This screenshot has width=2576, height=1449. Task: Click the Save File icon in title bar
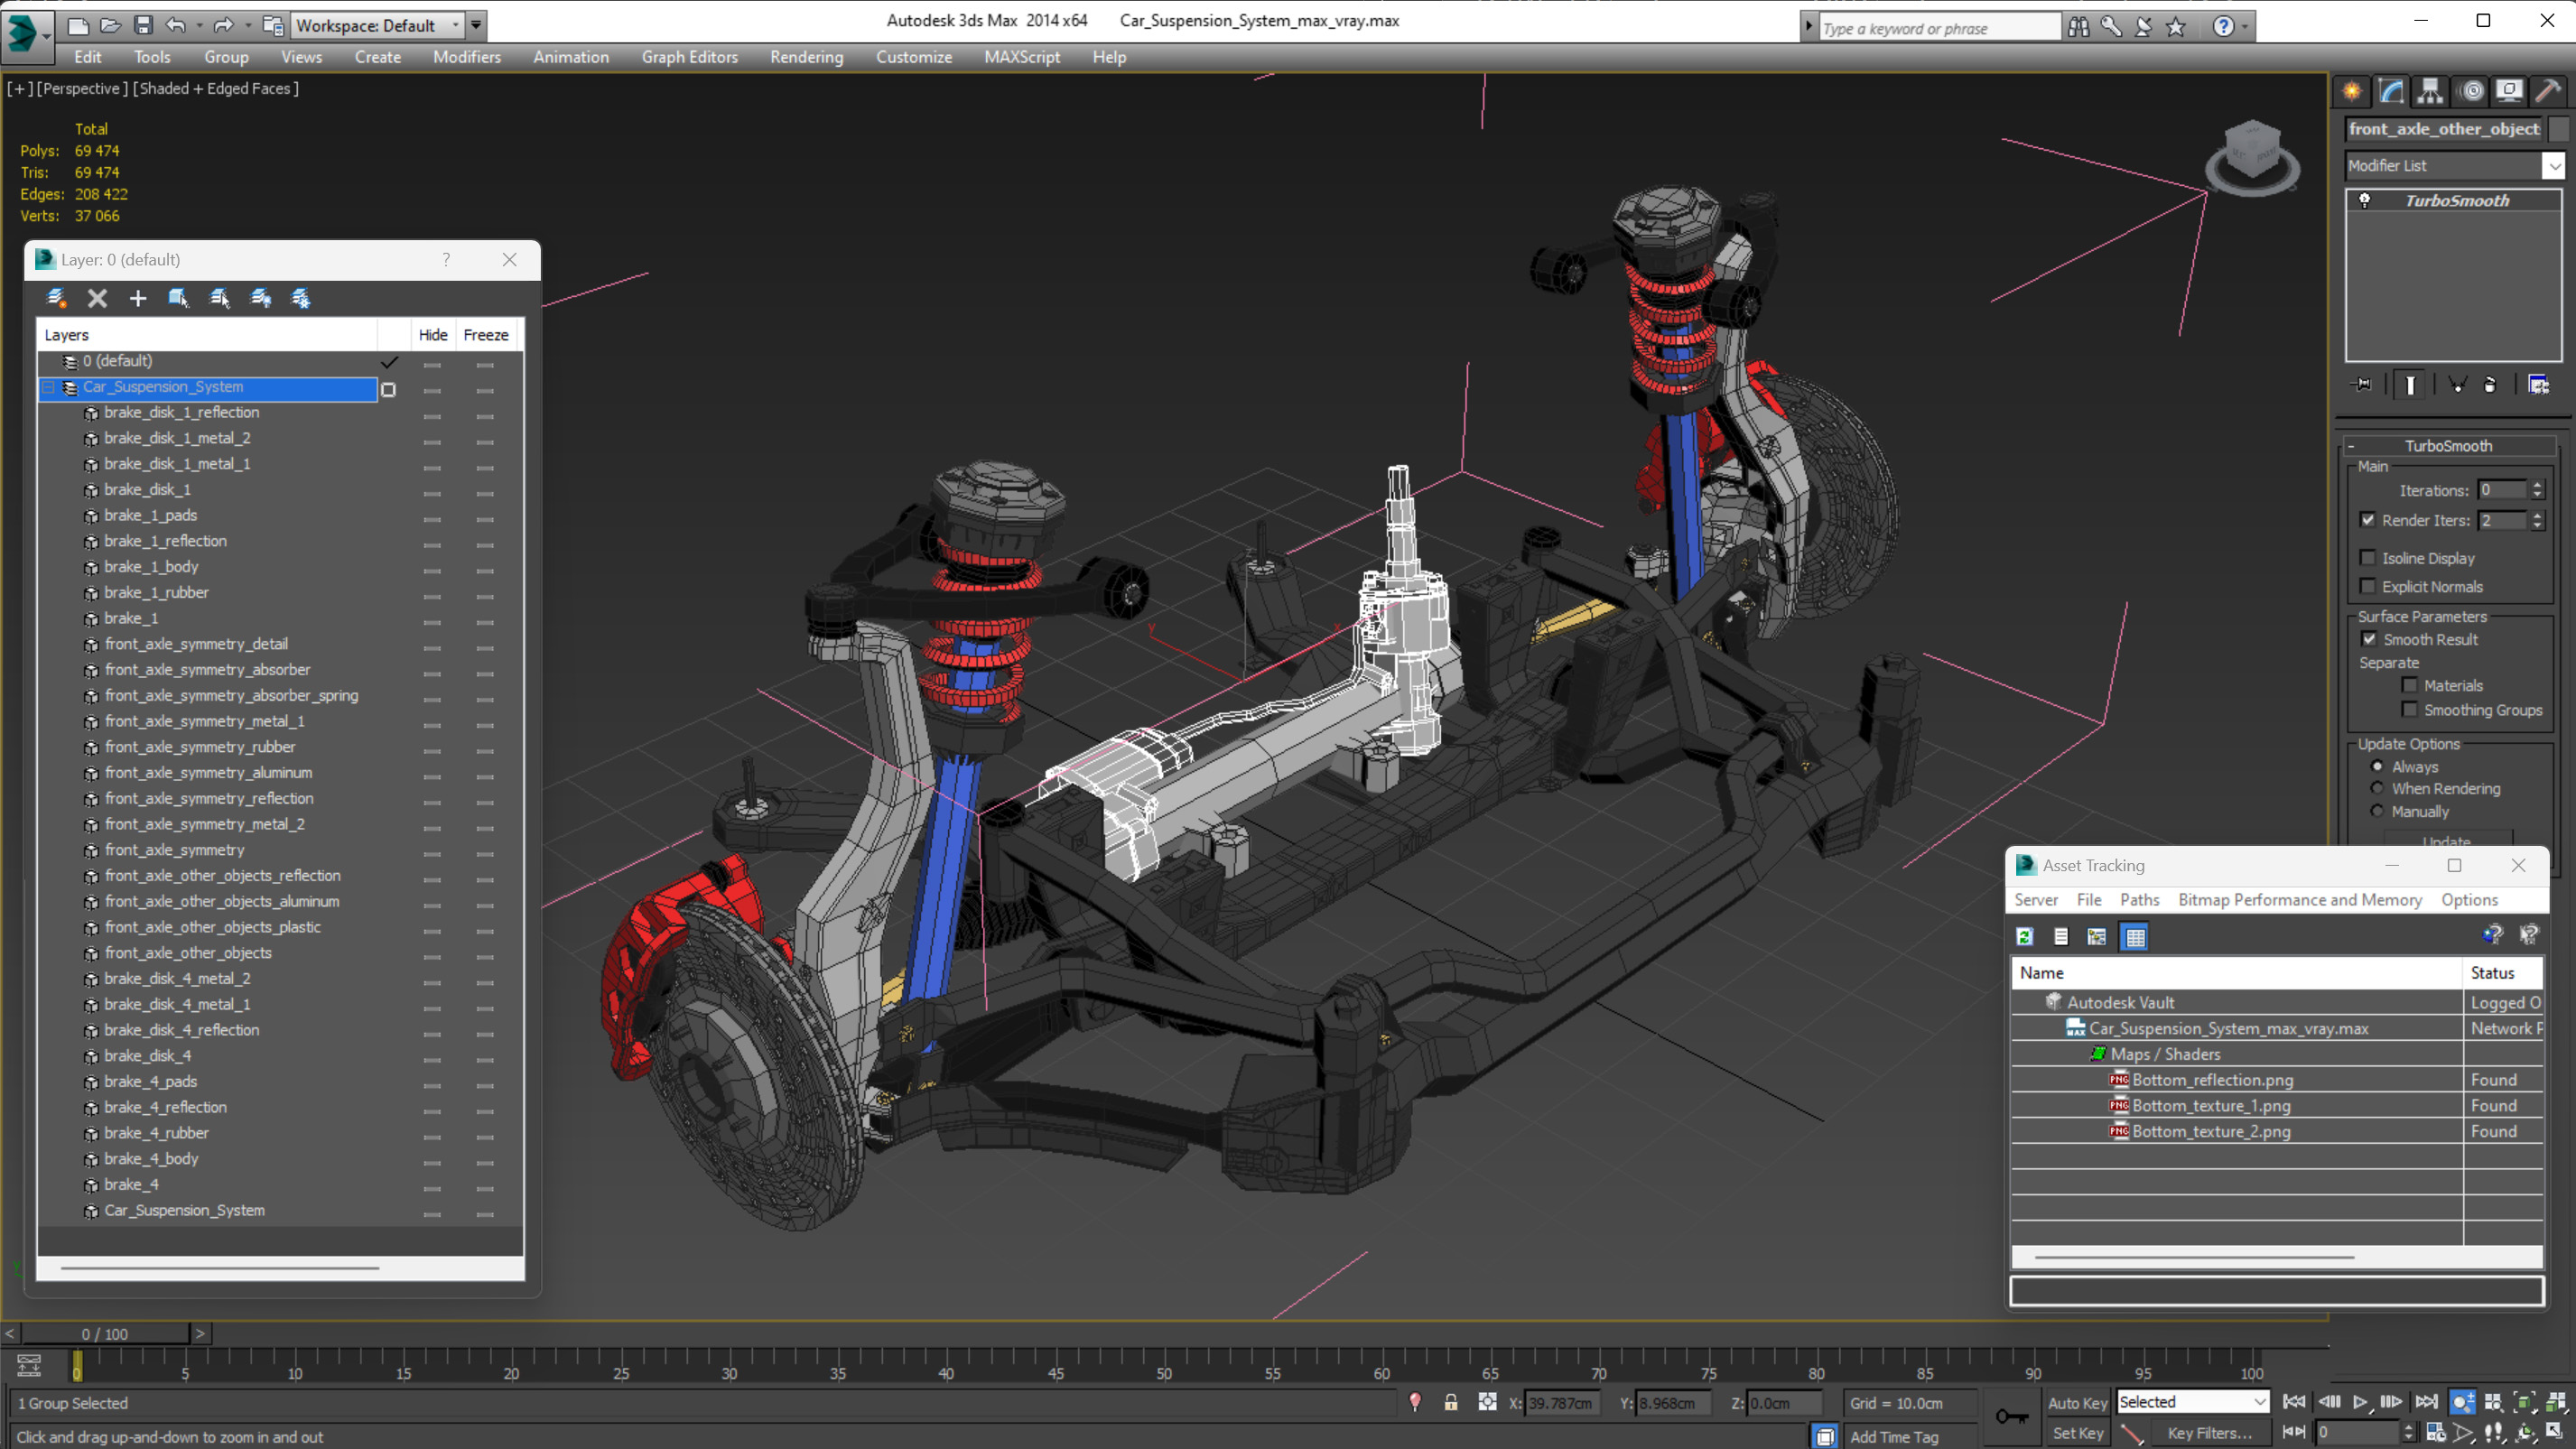pyautogui.click(x=143, y=25)
